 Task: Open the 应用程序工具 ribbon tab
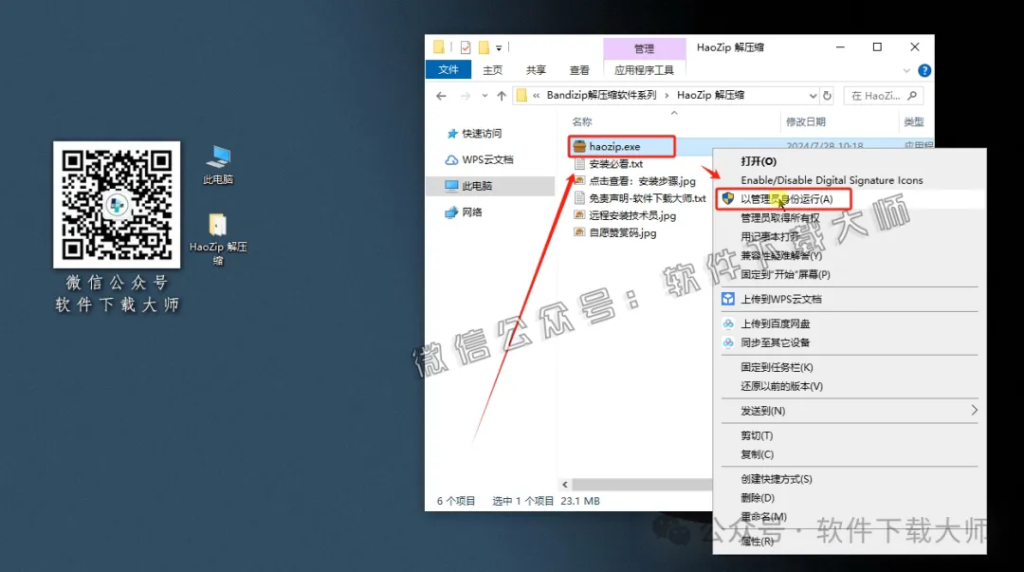(x=644, y=70)
